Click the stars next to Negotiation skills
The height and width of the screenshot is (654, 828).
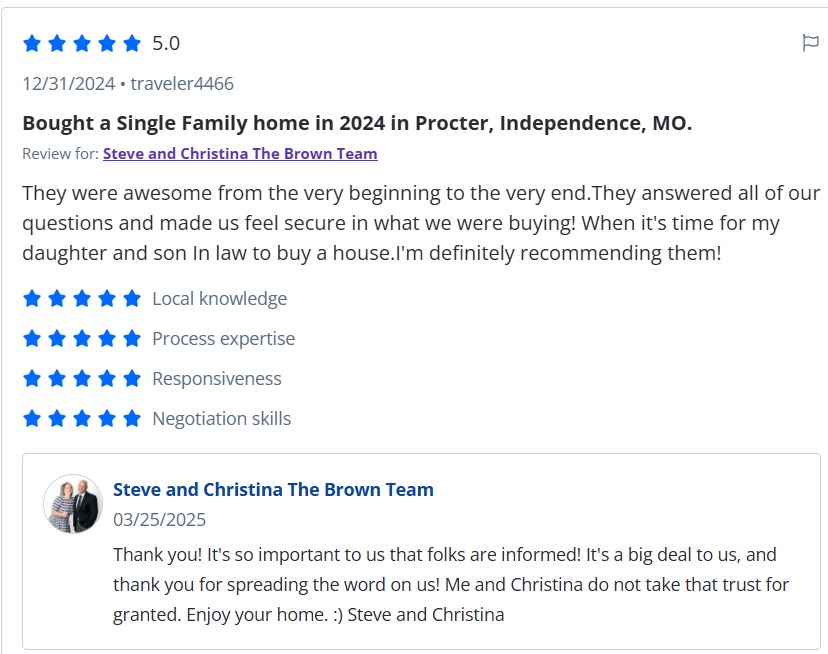pos(82,418)
